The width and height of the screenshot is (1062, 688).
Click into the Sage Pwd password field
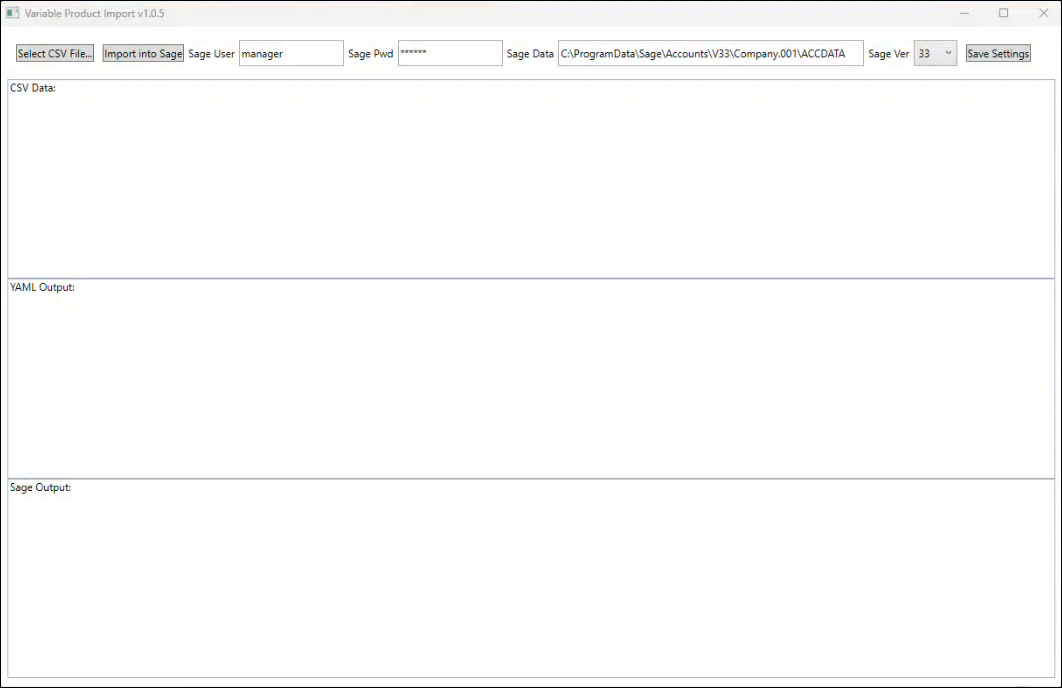pyautogui.click(x=450, y=54)
